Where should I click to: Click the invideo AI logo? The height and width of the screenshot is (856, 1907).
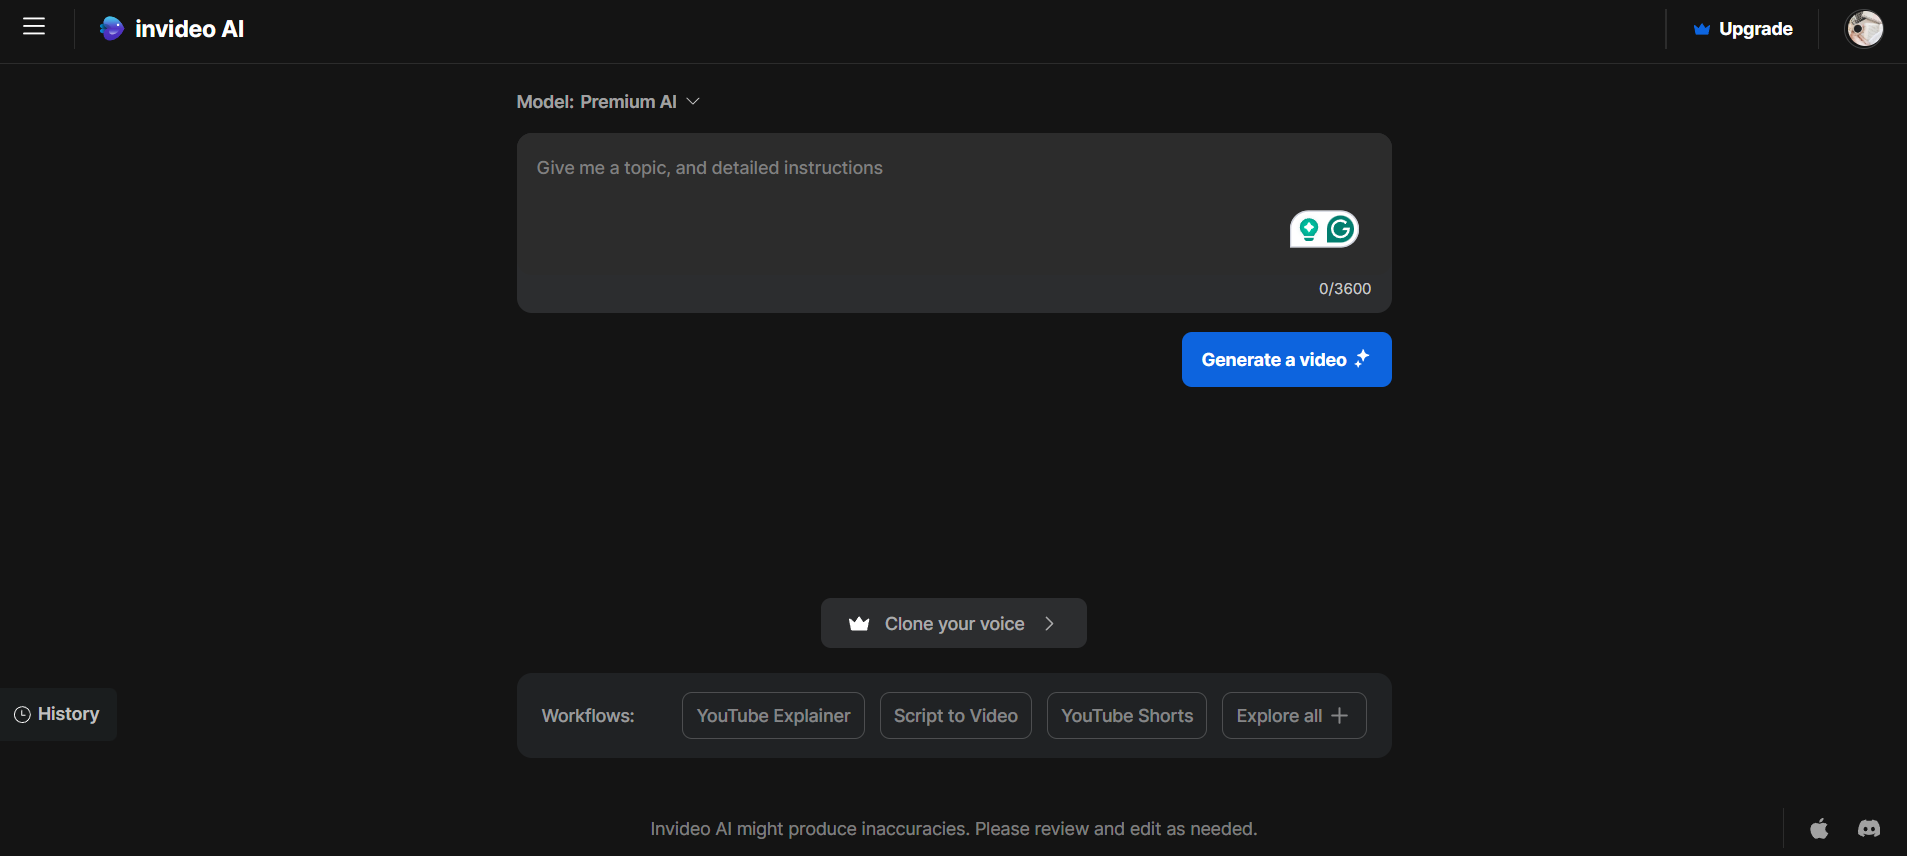tap(172, 29)
